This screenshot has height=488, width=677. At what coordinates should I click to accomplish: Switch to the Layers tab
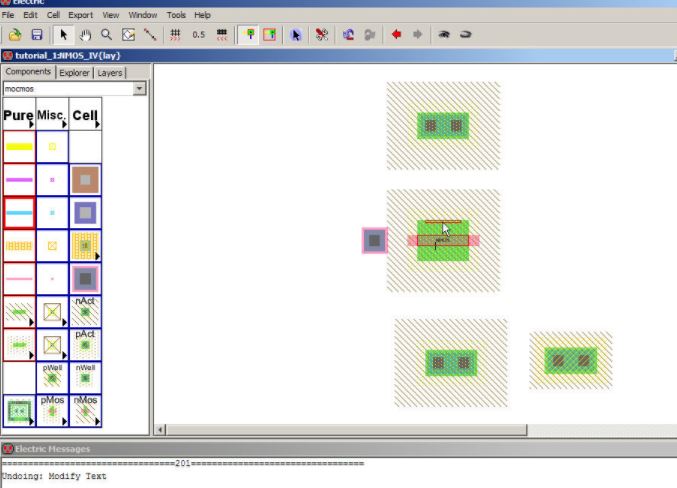tap(110, 73)
